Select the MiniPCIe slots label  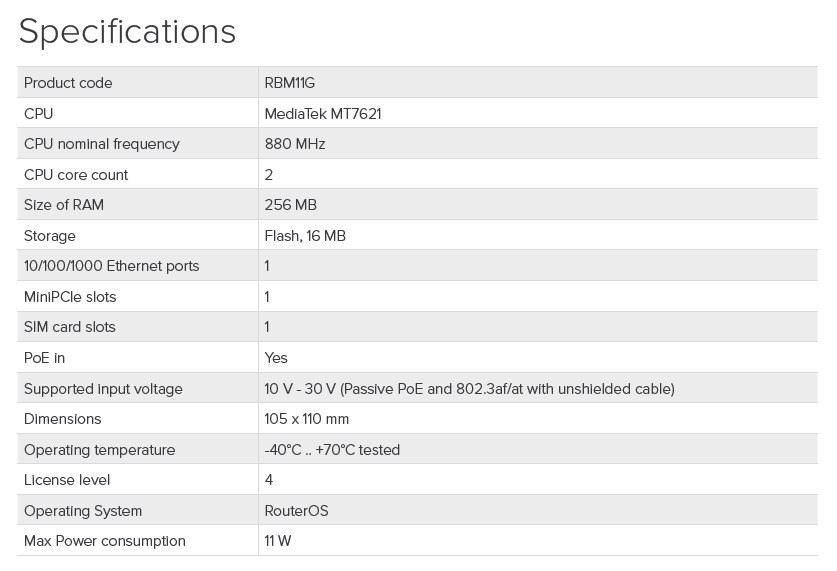tap(70, 297)
